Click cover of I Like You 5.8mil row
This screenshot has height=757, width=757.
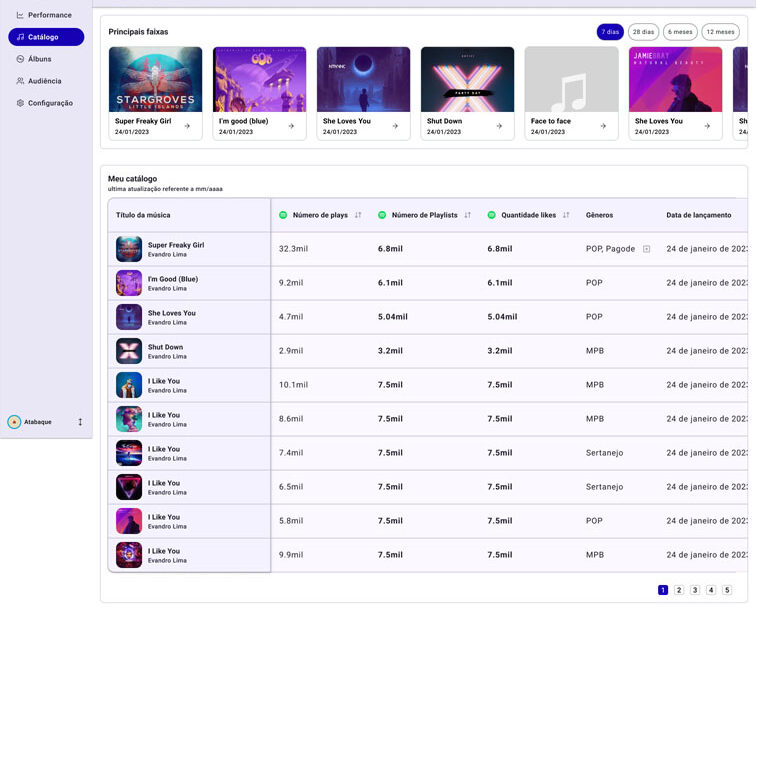pos(129,521)
